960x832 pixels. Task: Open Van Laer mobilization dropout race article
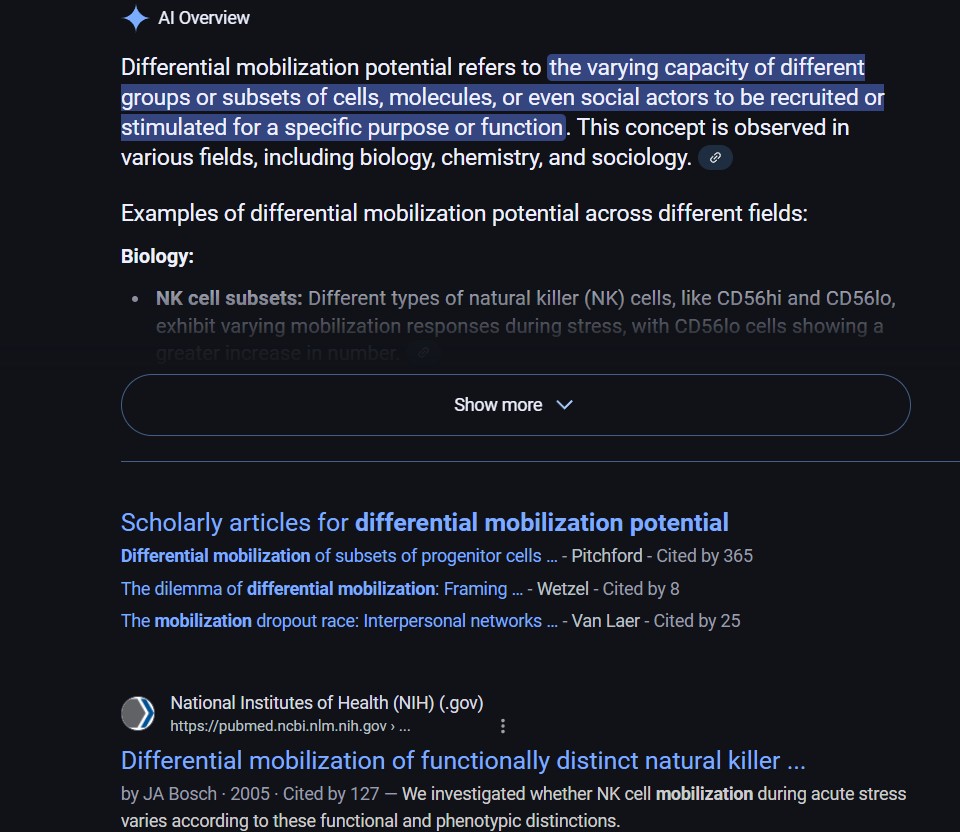[x=339, y=621]
